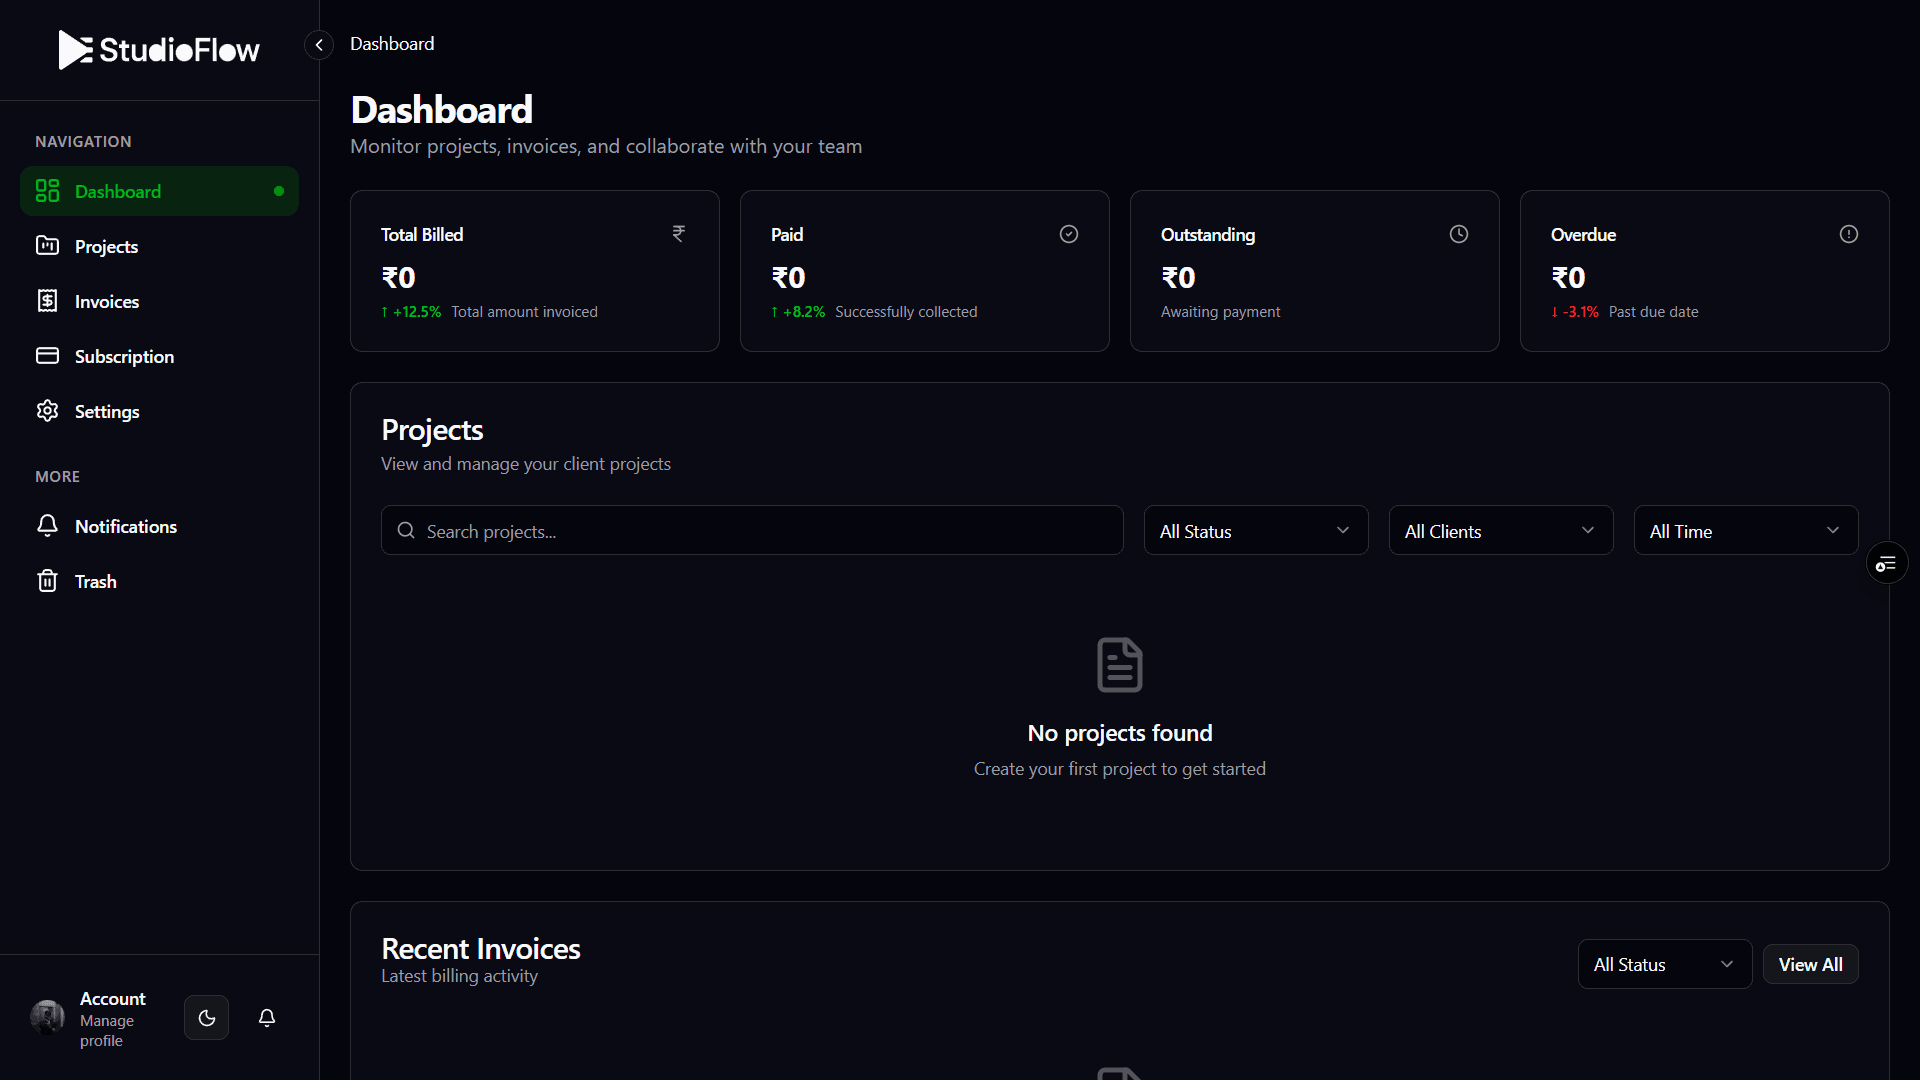Open Settings via the gear icon
This screenshot has width=1920, height=1080.
pos(47,410)
